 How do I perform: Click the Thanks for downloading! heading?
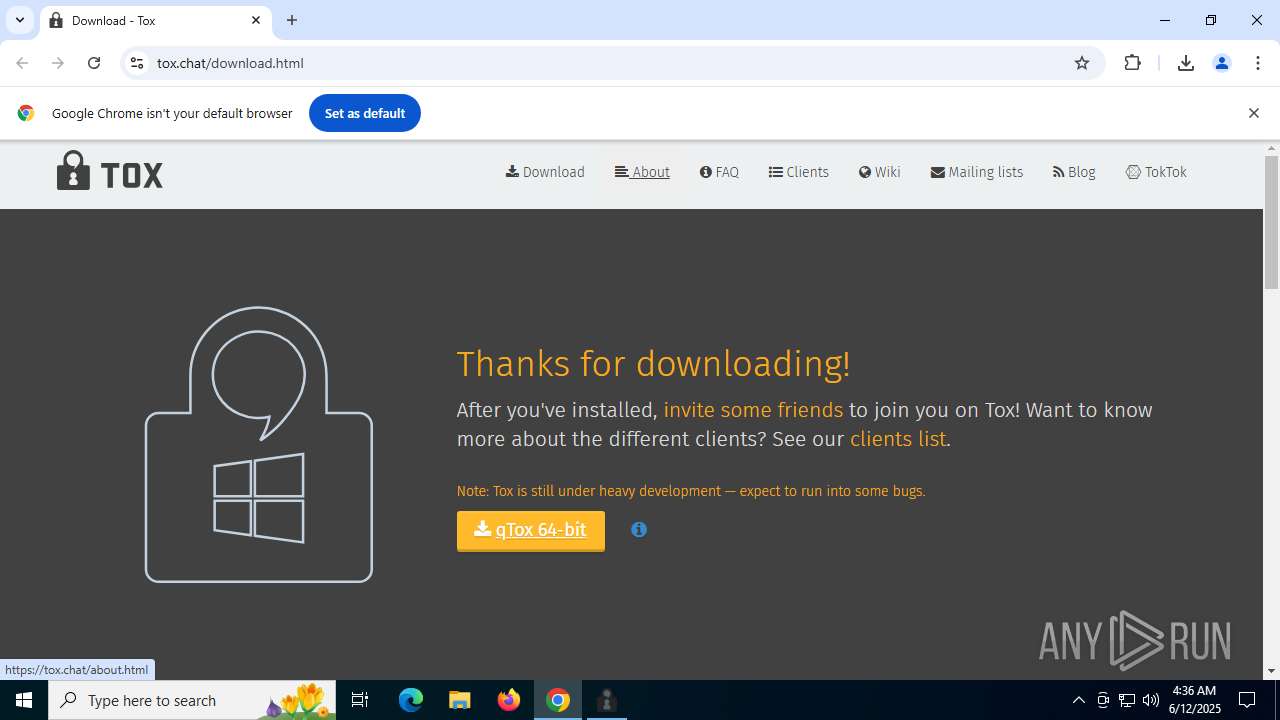[653, 364]
